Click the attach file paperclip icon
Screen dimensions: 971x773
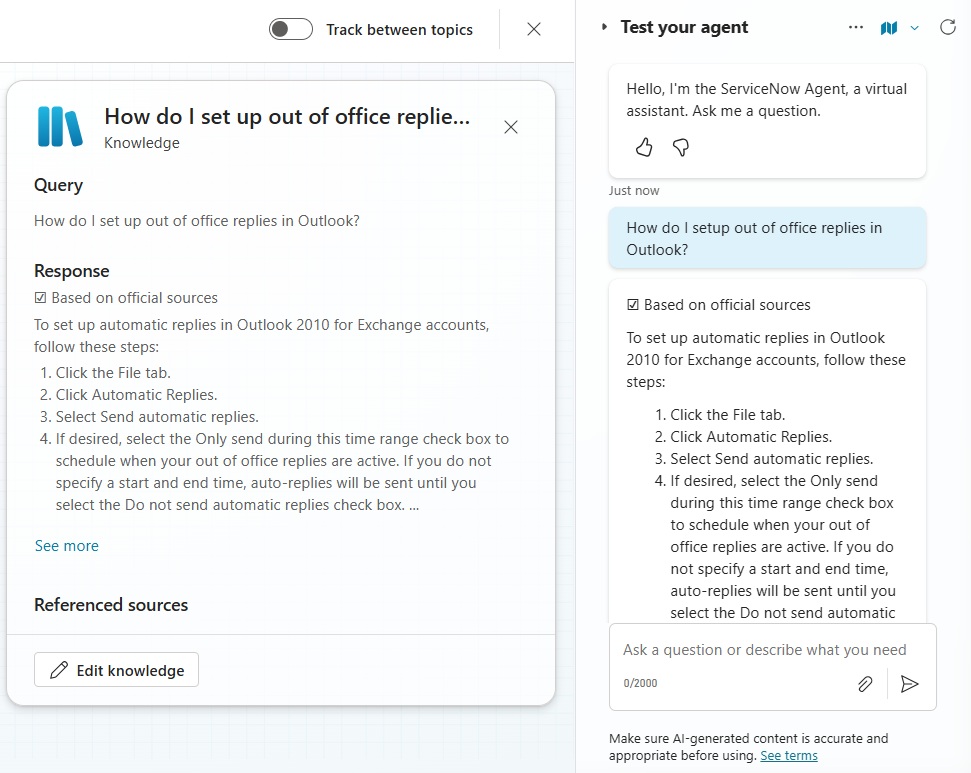865,684
